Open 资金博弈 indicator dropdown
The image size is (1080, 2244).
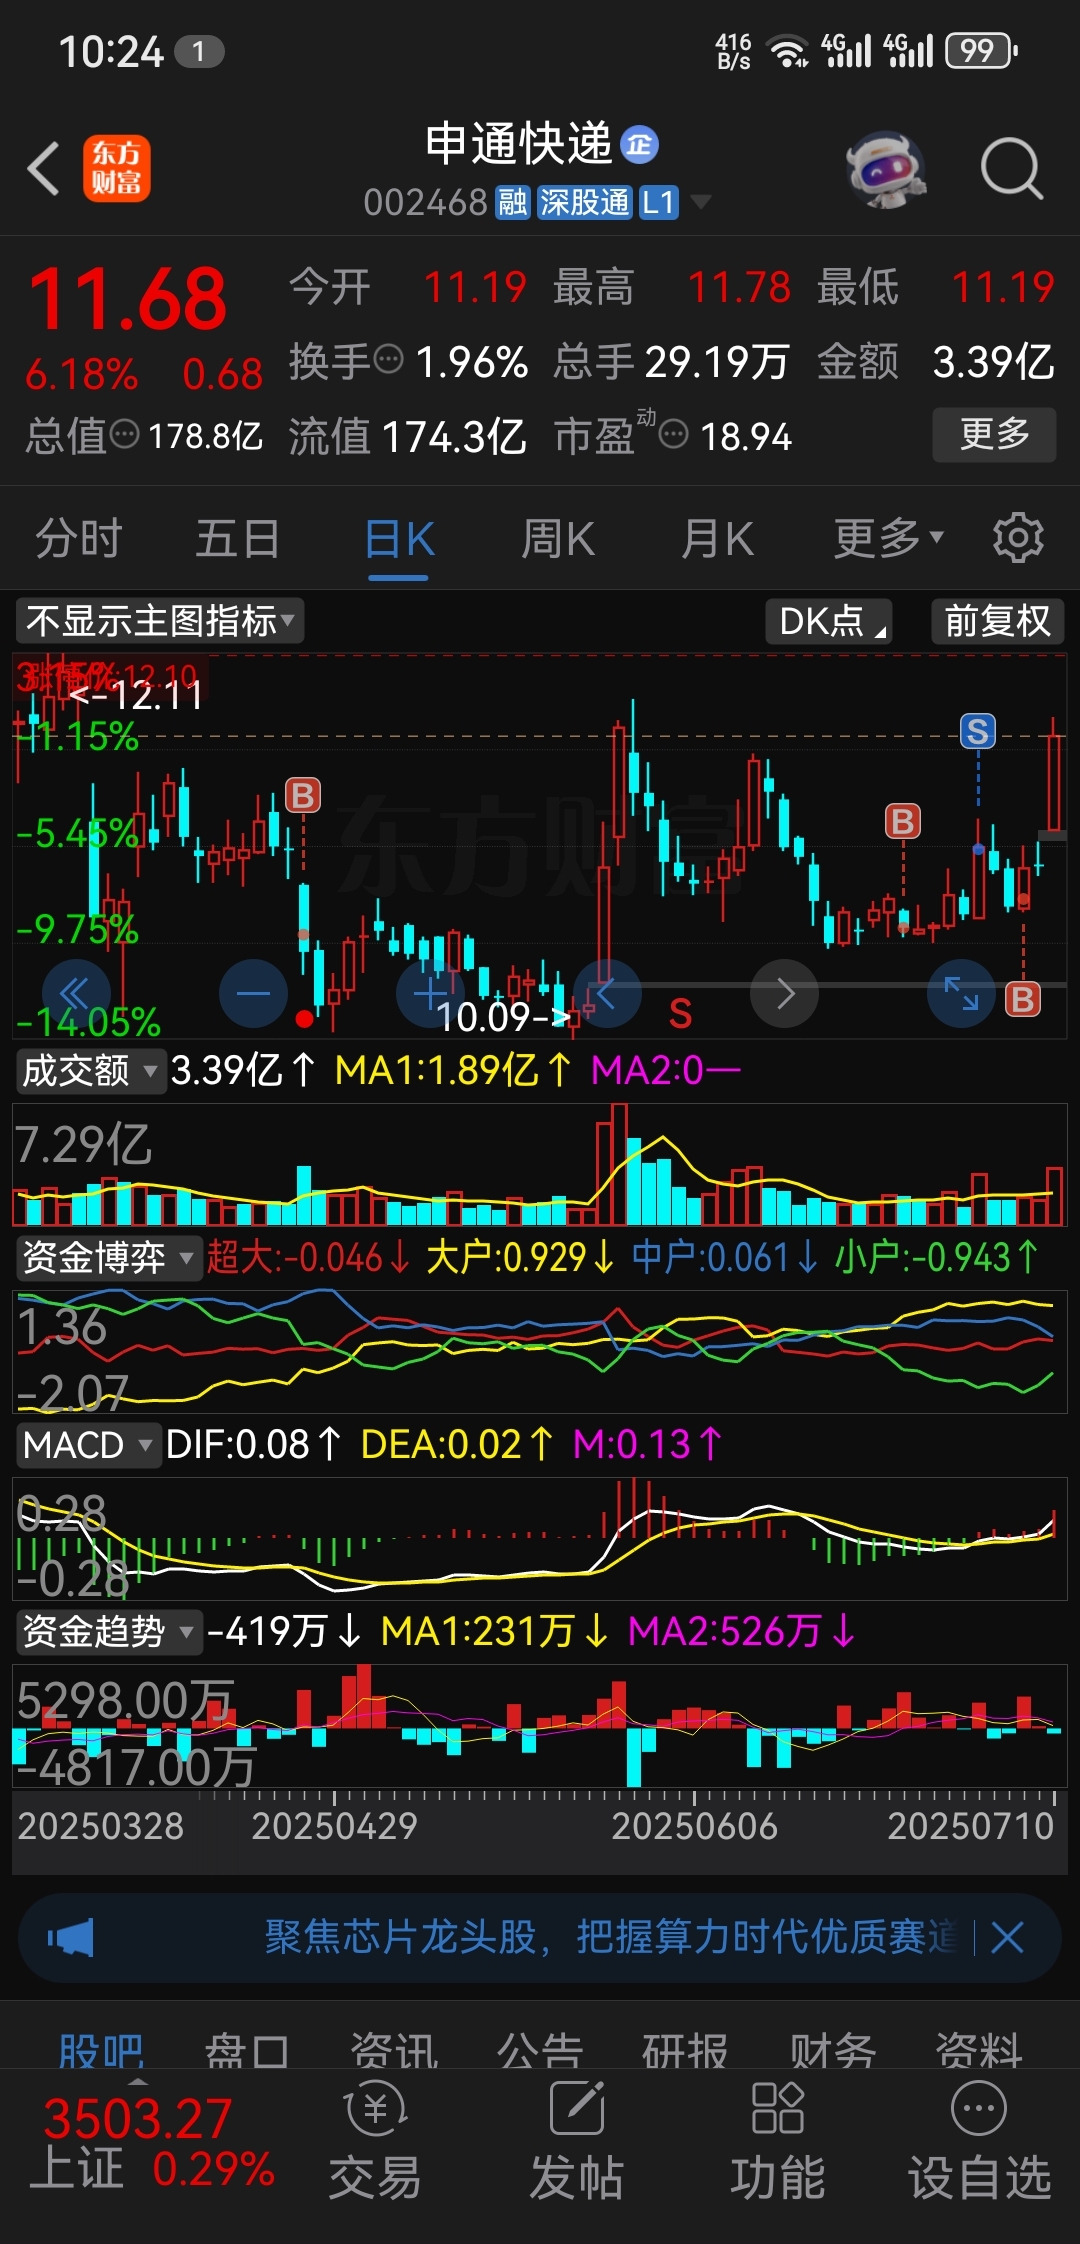point(107,1257)
